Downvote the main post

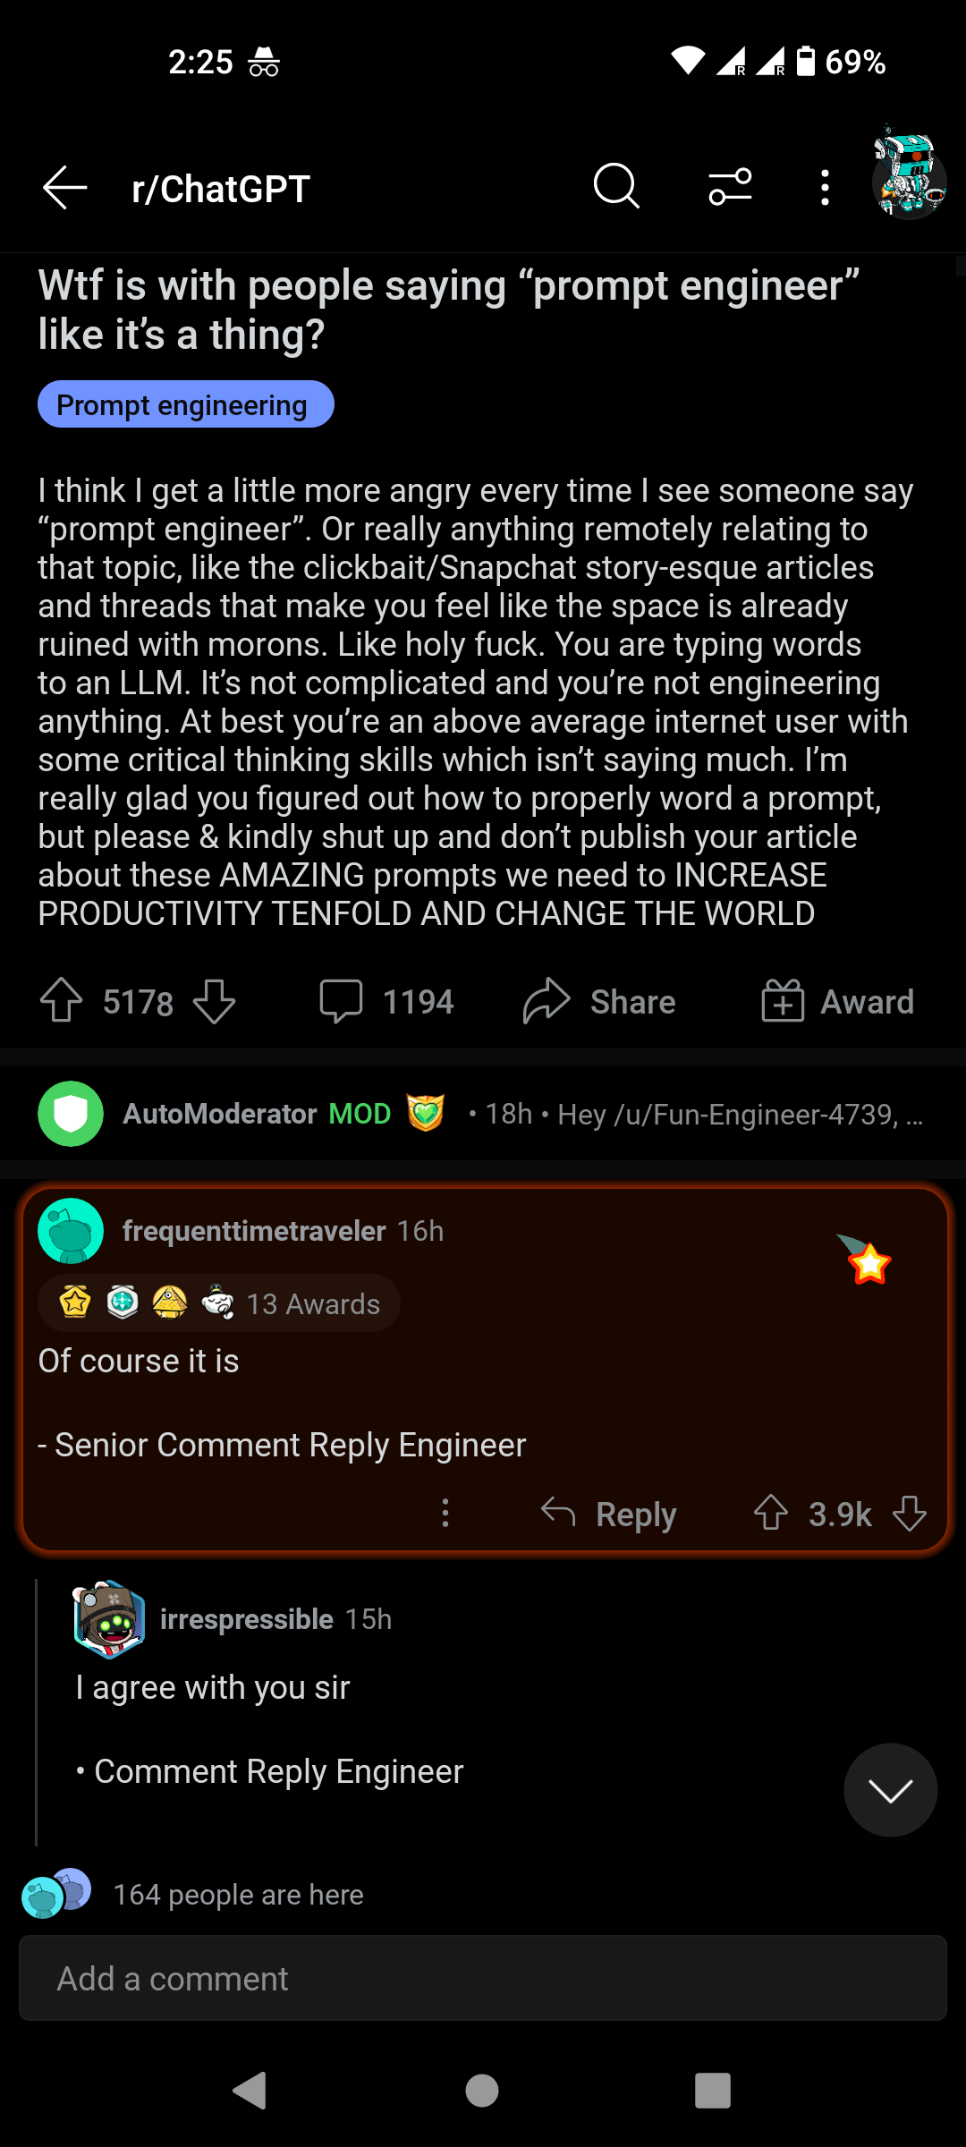(x=214, y=1001)
